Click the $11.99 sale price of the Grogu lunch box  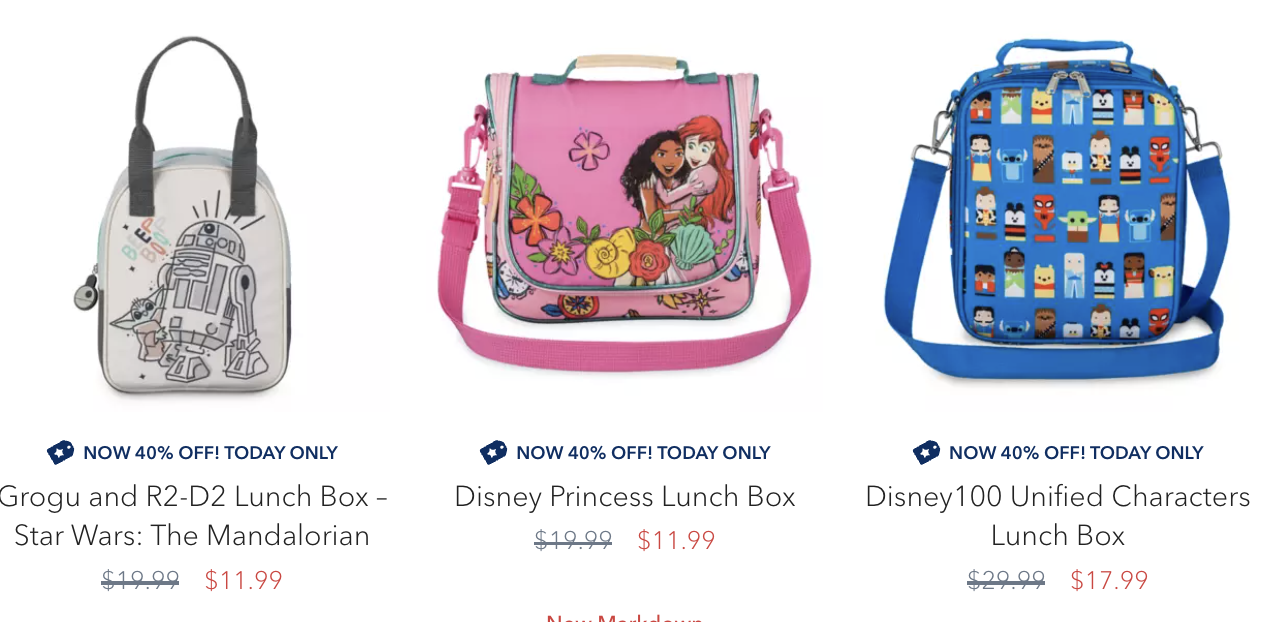244,581
